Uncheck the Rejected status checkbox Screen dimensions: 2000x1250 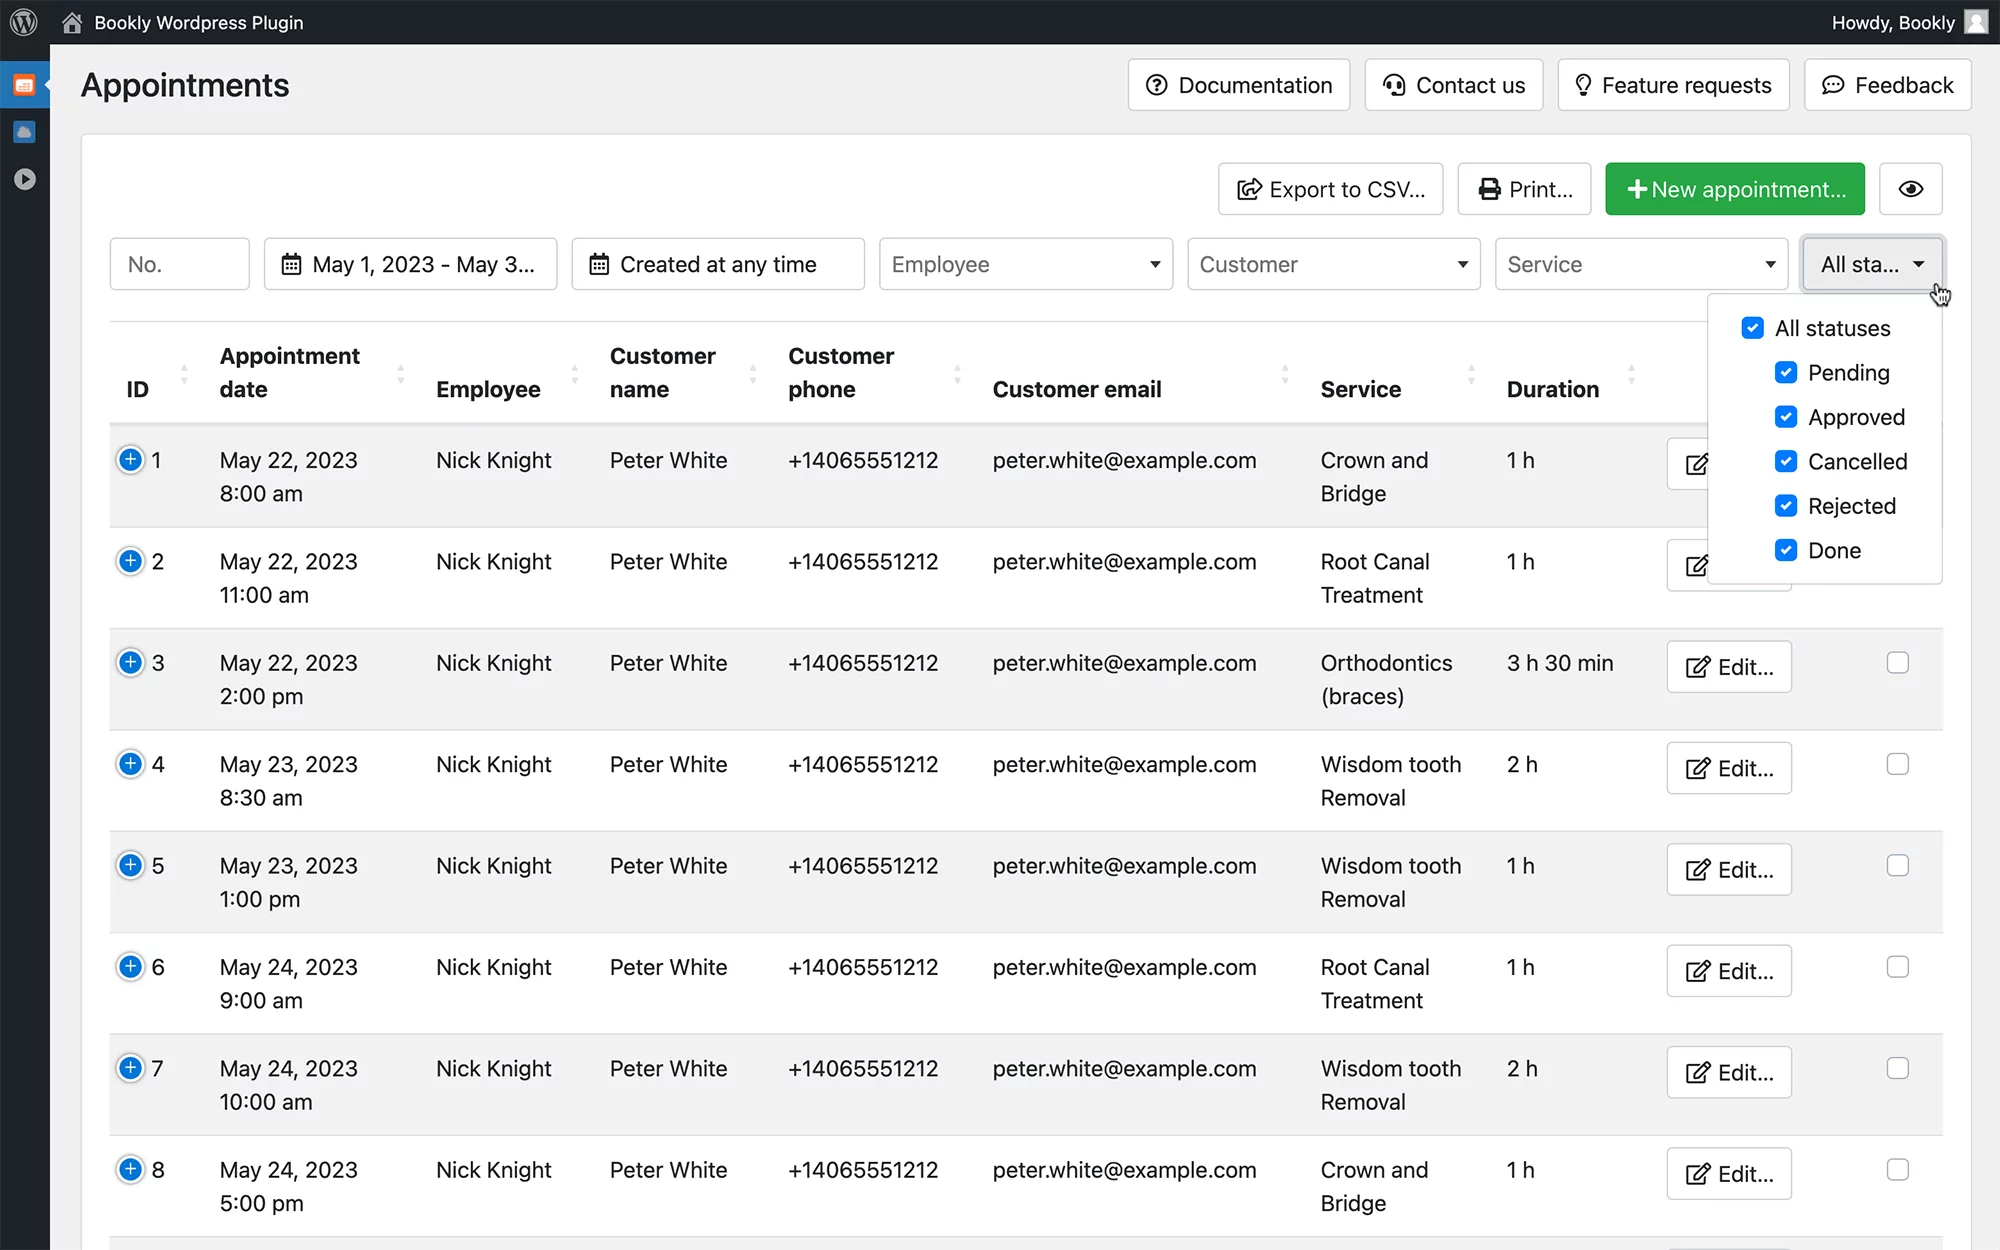(x=1786, y=506)
